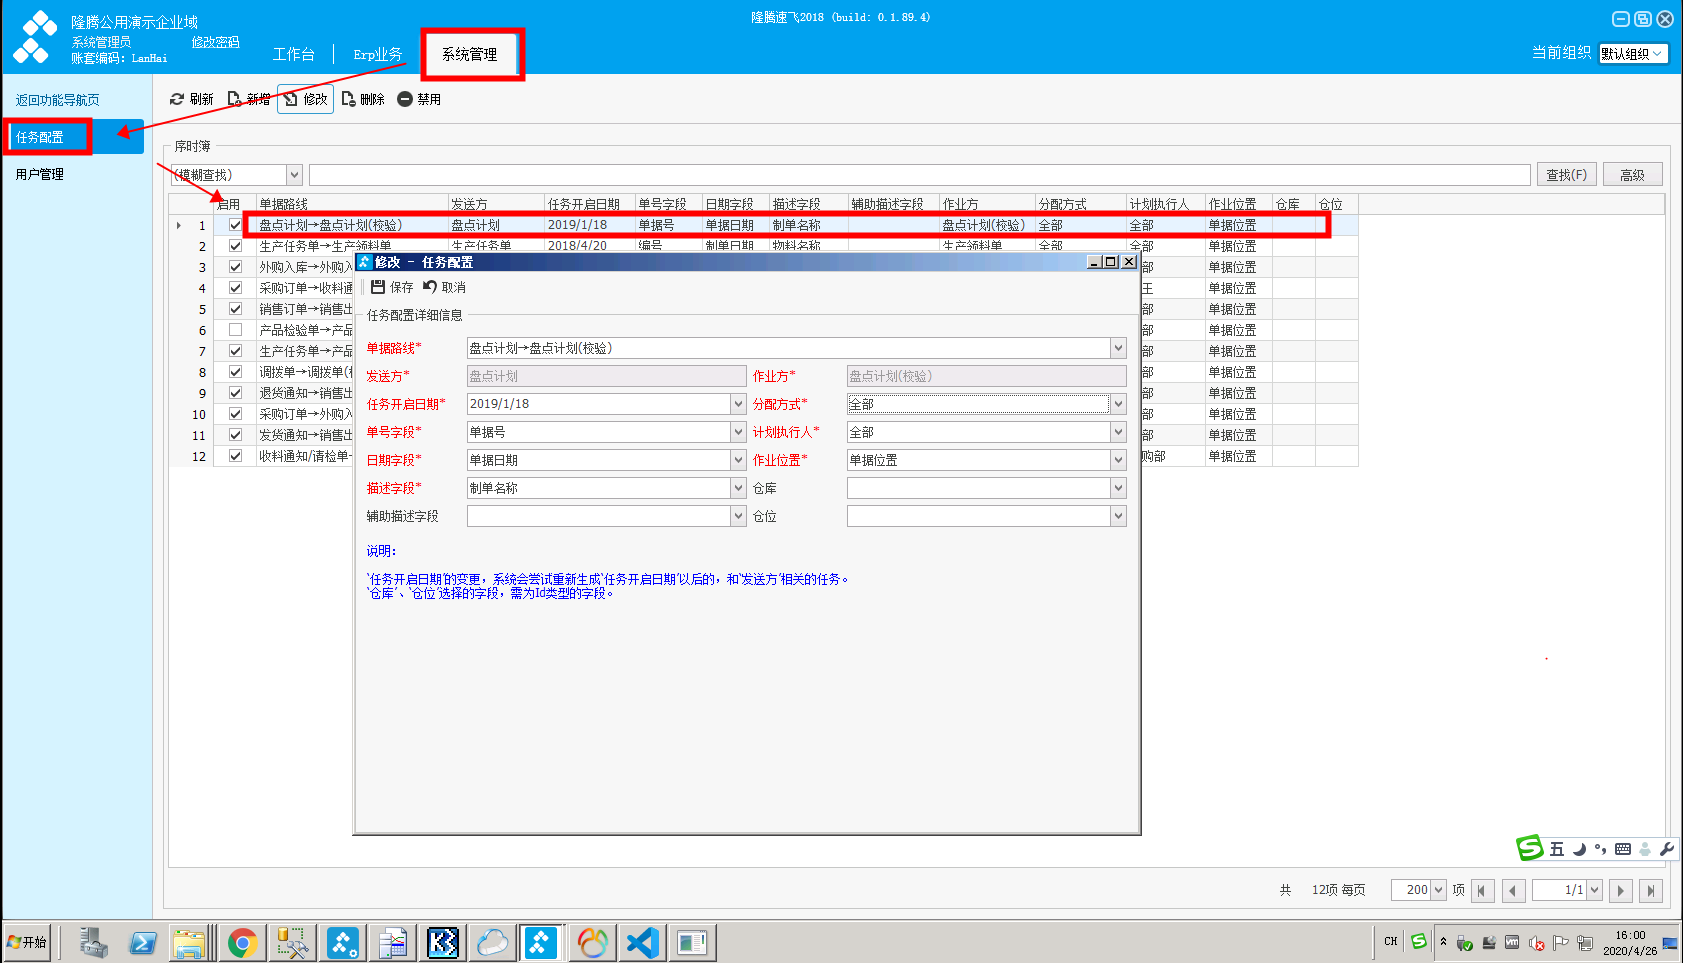Click the Sogou input method S logo
1683x963 pixels.
pyautogui.click(x=1530, y=848)
